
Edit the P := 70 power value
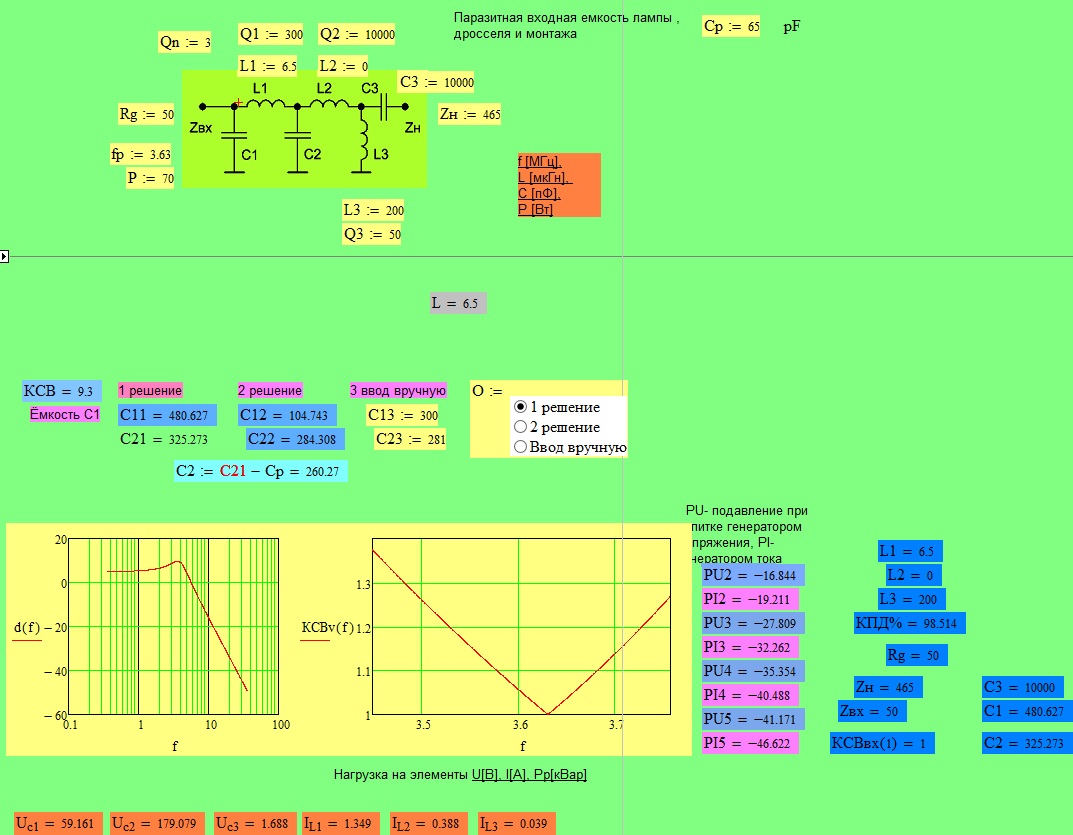point(150,178)
